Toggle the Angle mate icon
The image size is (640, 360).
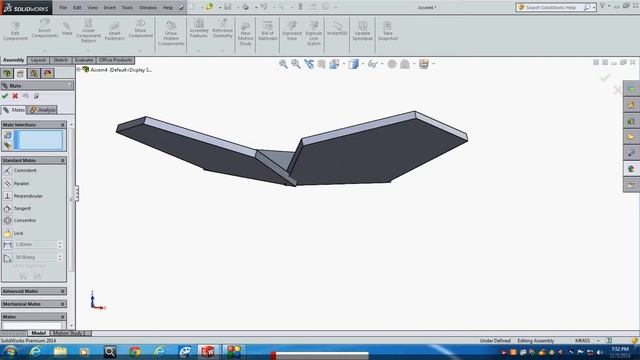[7, 258]
